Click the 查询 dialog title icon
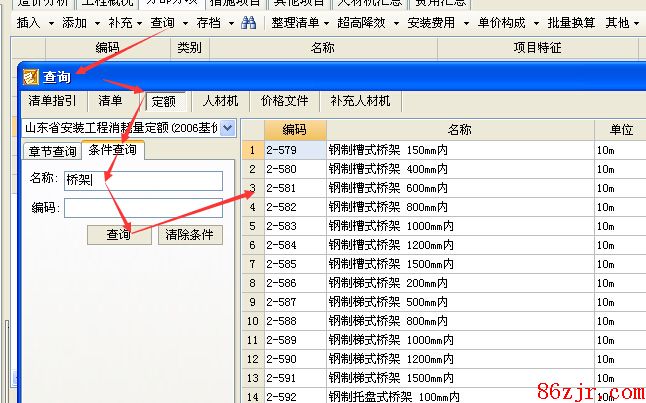The image size is (646, 403). [x=30, y=76]
